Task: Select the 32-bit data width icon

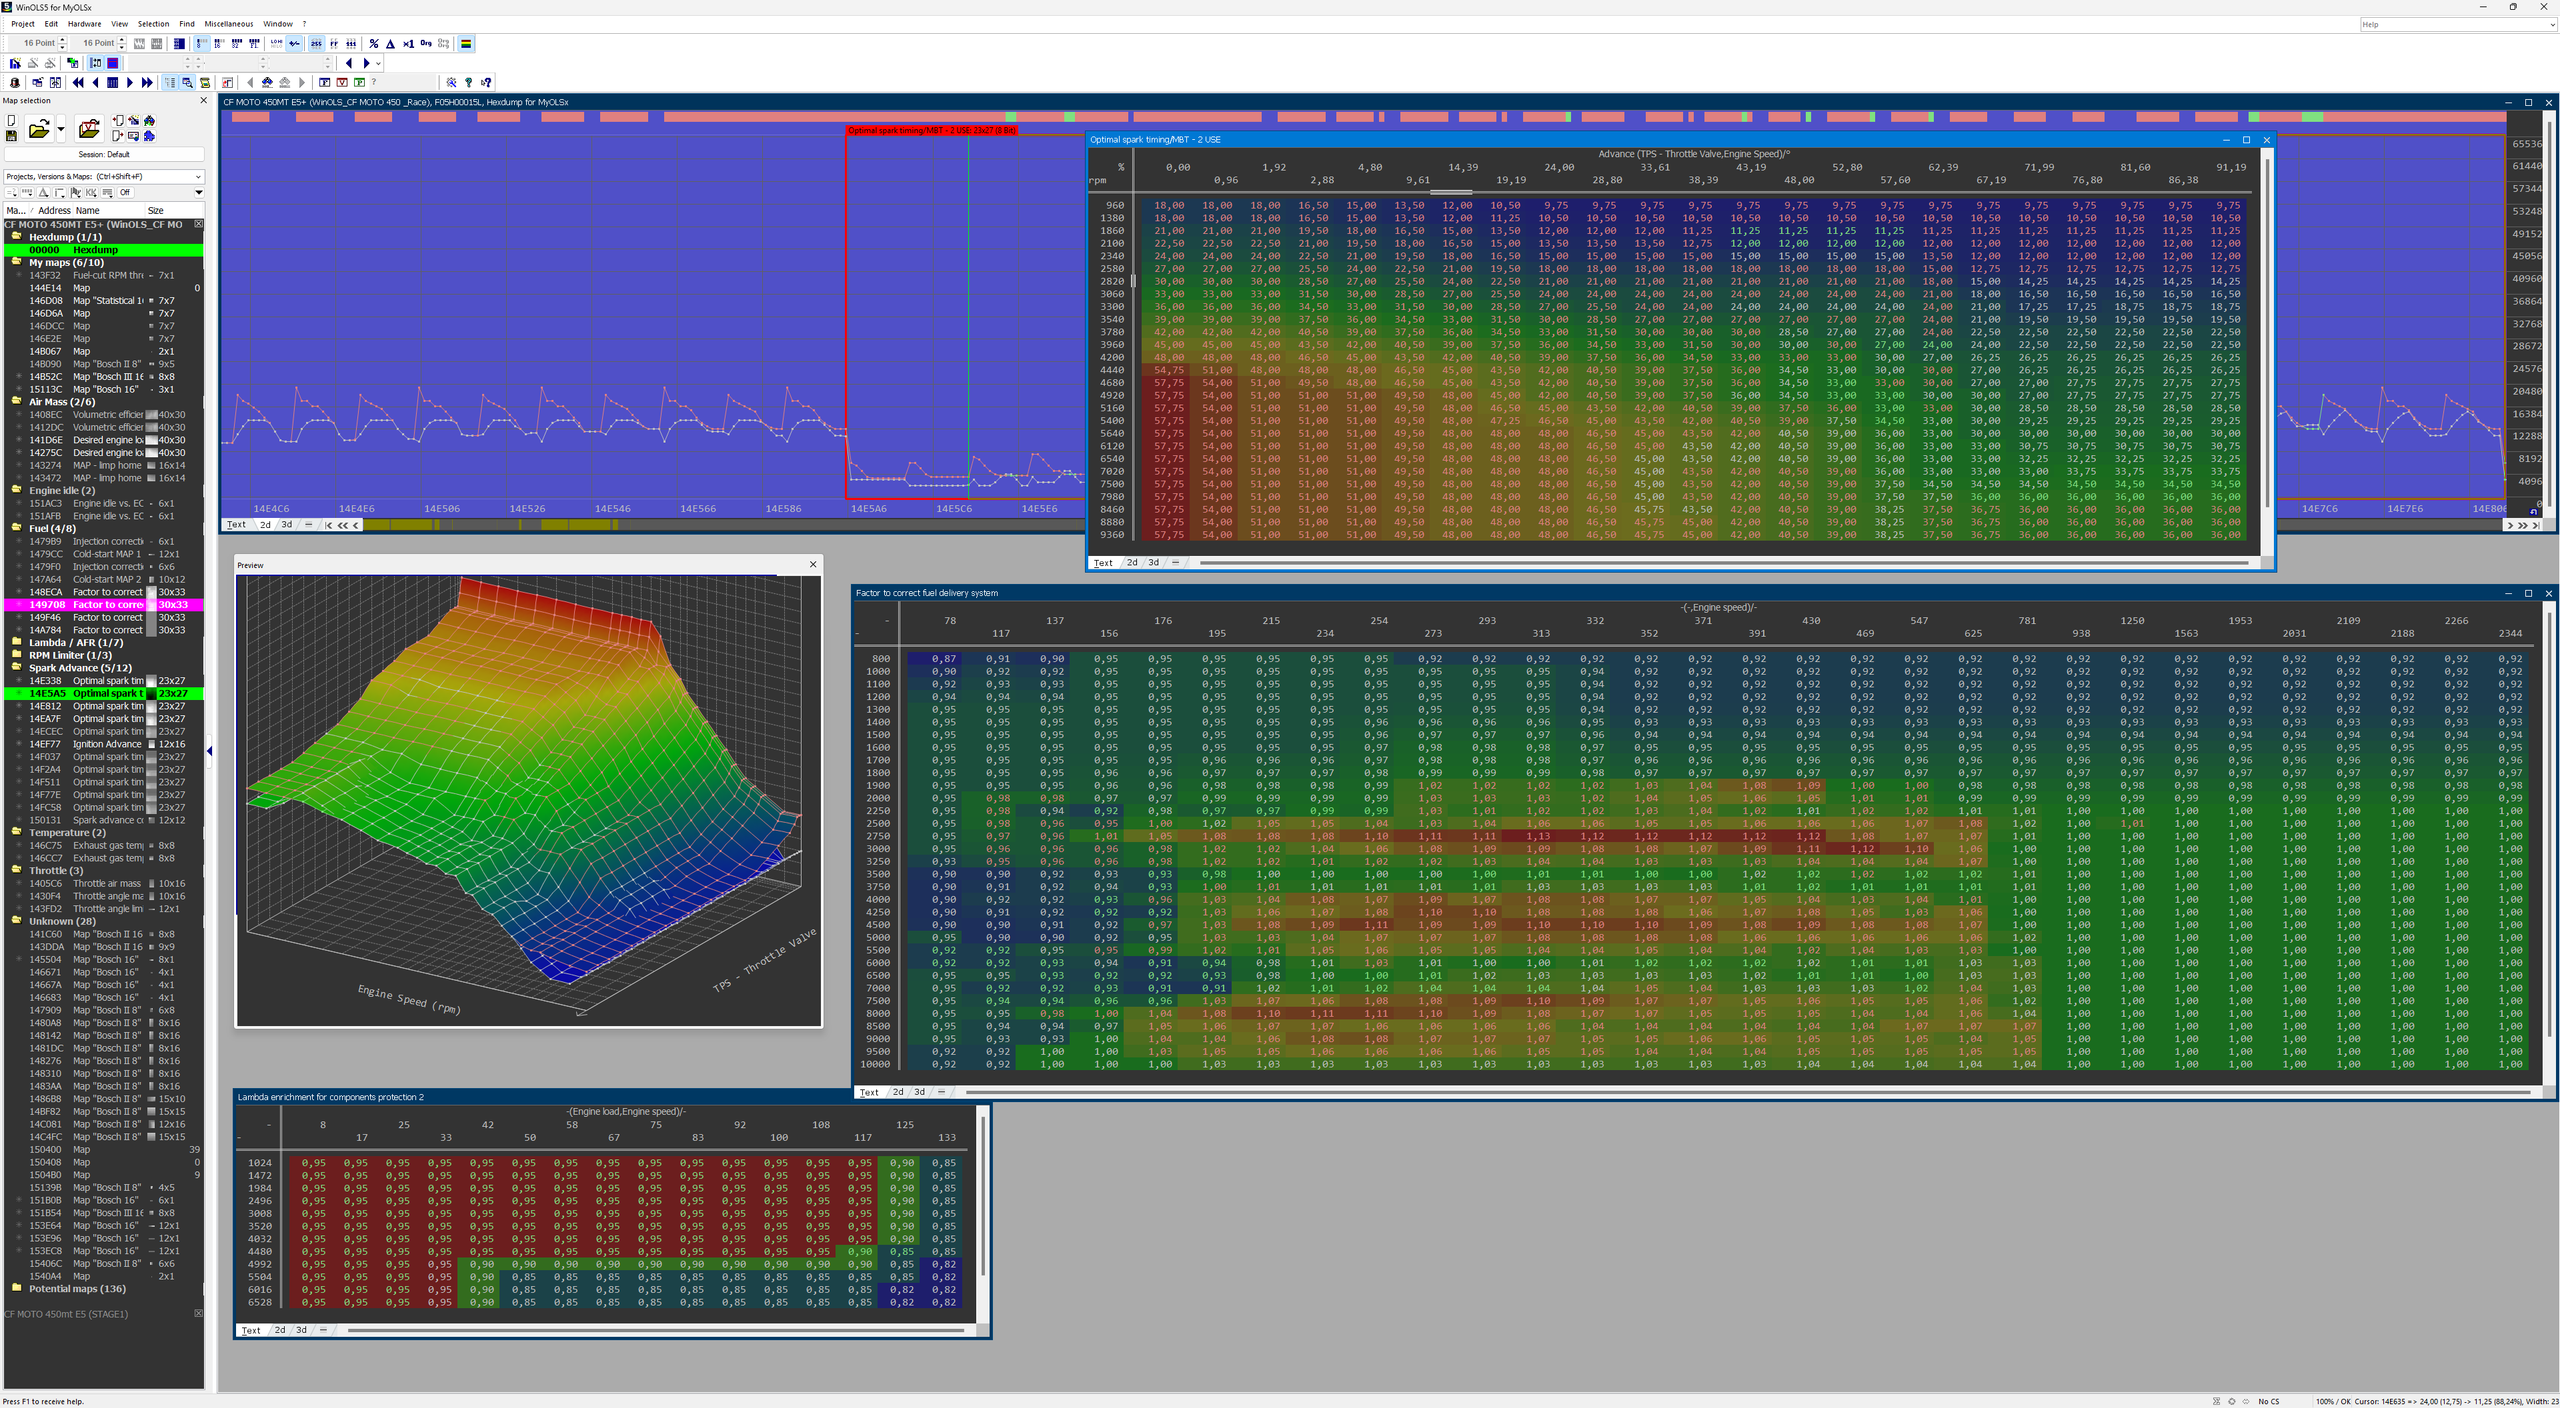Action: click(237, 44)
